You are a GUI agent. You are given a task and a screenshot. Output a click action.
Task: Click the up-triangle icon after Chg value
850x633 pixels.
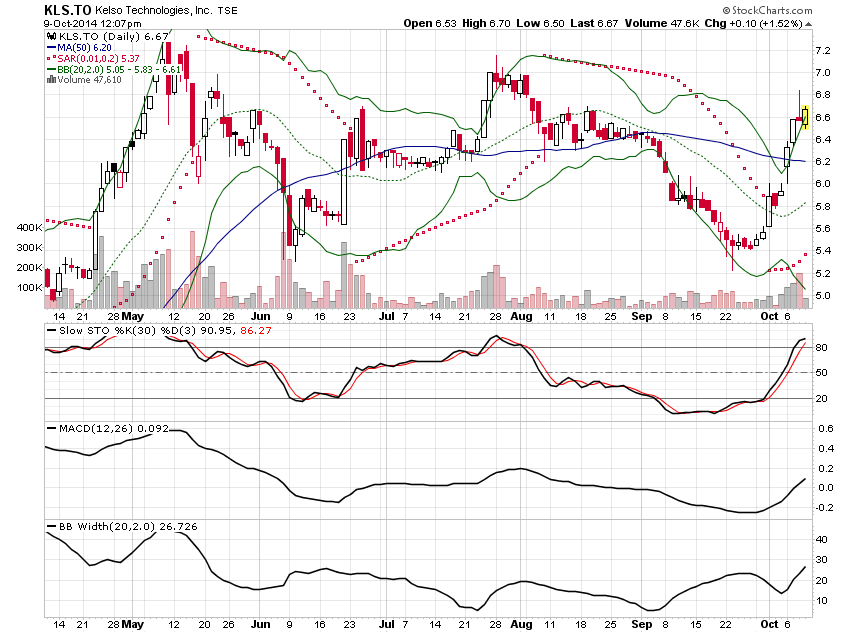tap(808, 24)
